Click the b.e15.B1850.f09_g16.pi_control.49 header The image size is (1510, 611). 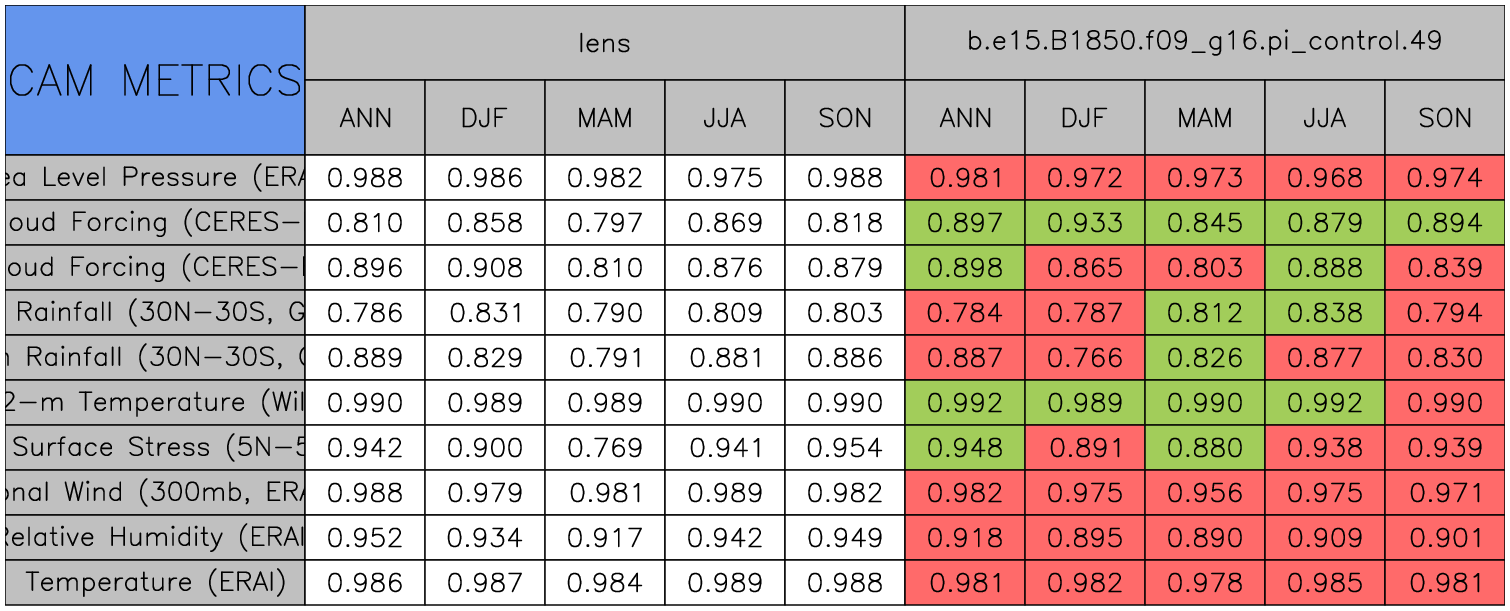tap(1205, 42)
